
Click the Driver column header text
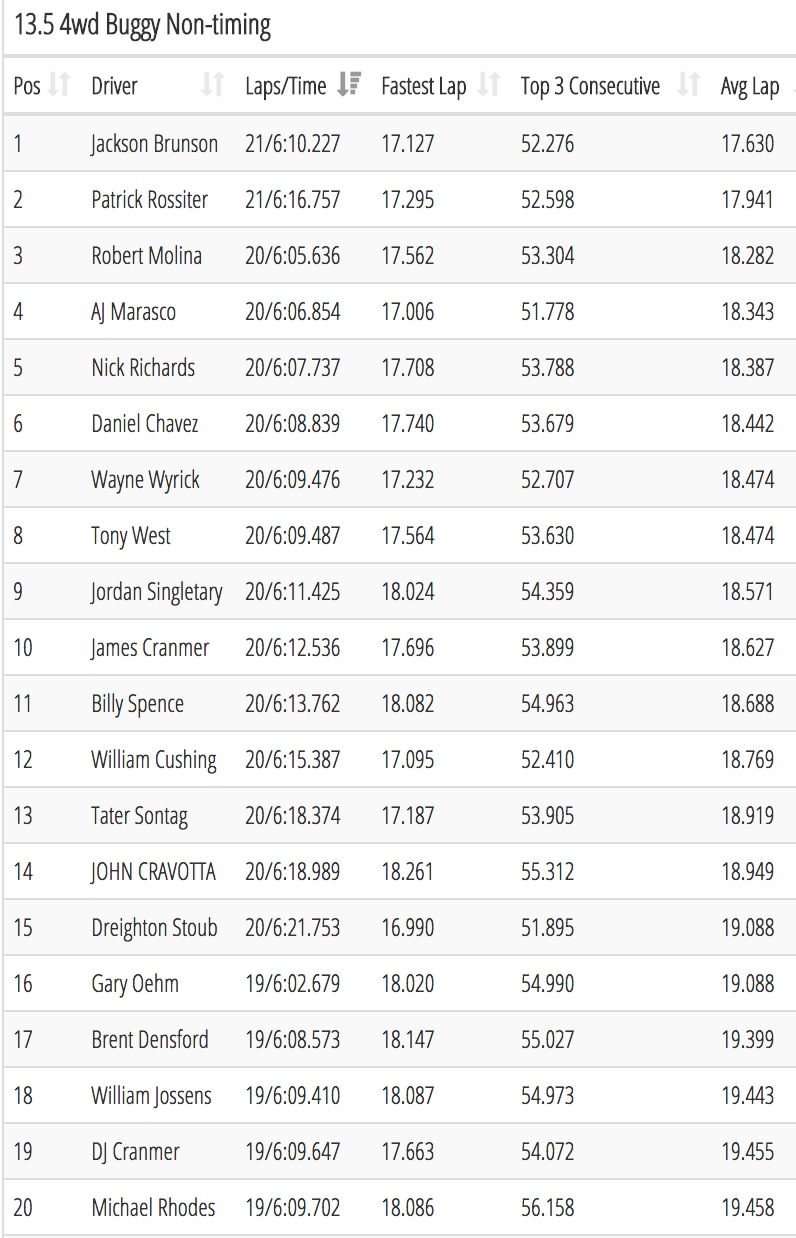115,87
